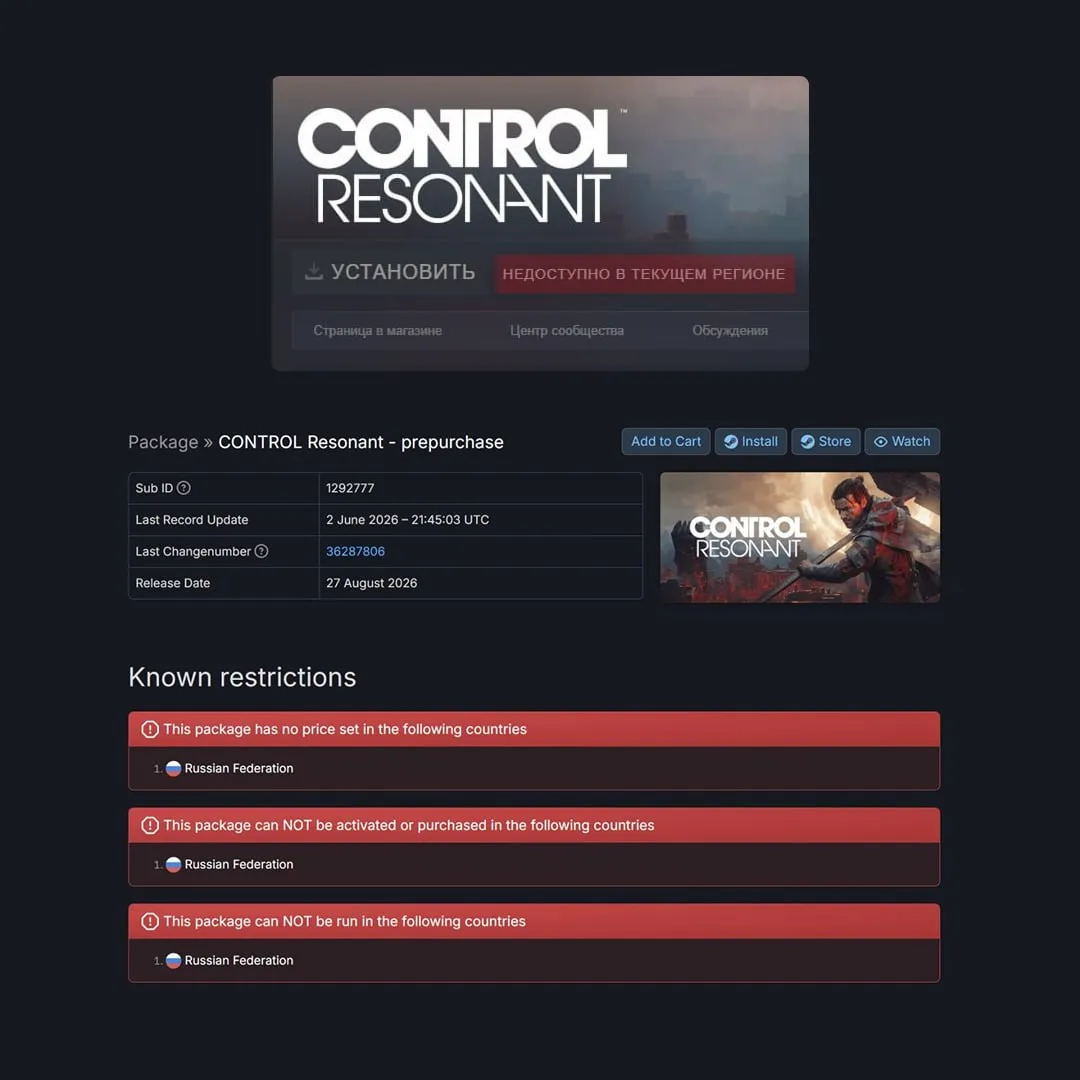Click the Store button
Screen dimensions: 1080x1080
pyautogui.click(x=826, y=442)
